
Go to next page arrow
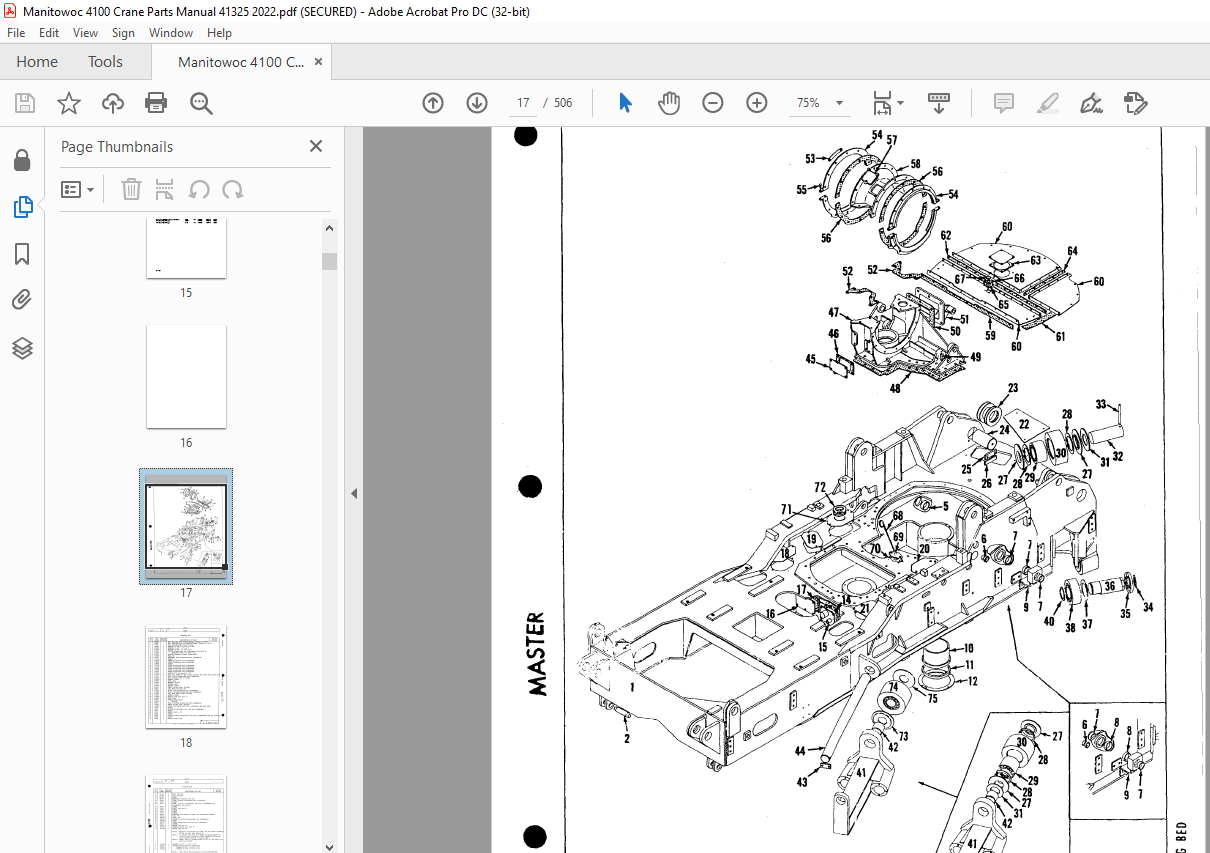pos(477,103)
